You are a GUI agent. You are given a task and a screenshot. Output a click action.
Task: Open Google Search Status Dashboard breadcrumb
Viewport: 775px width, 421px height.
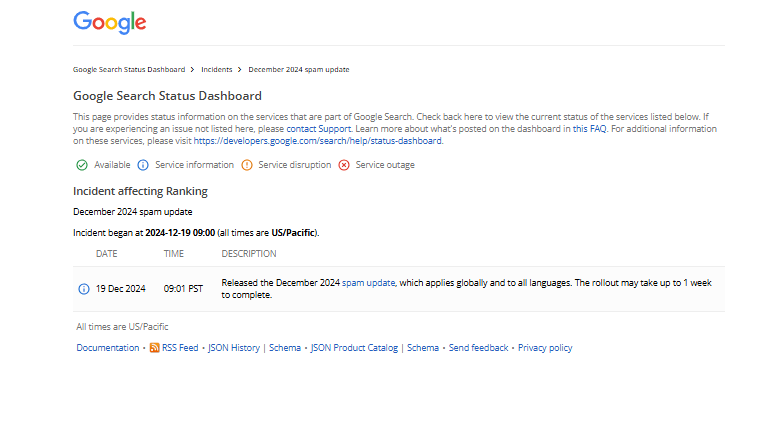129,70
